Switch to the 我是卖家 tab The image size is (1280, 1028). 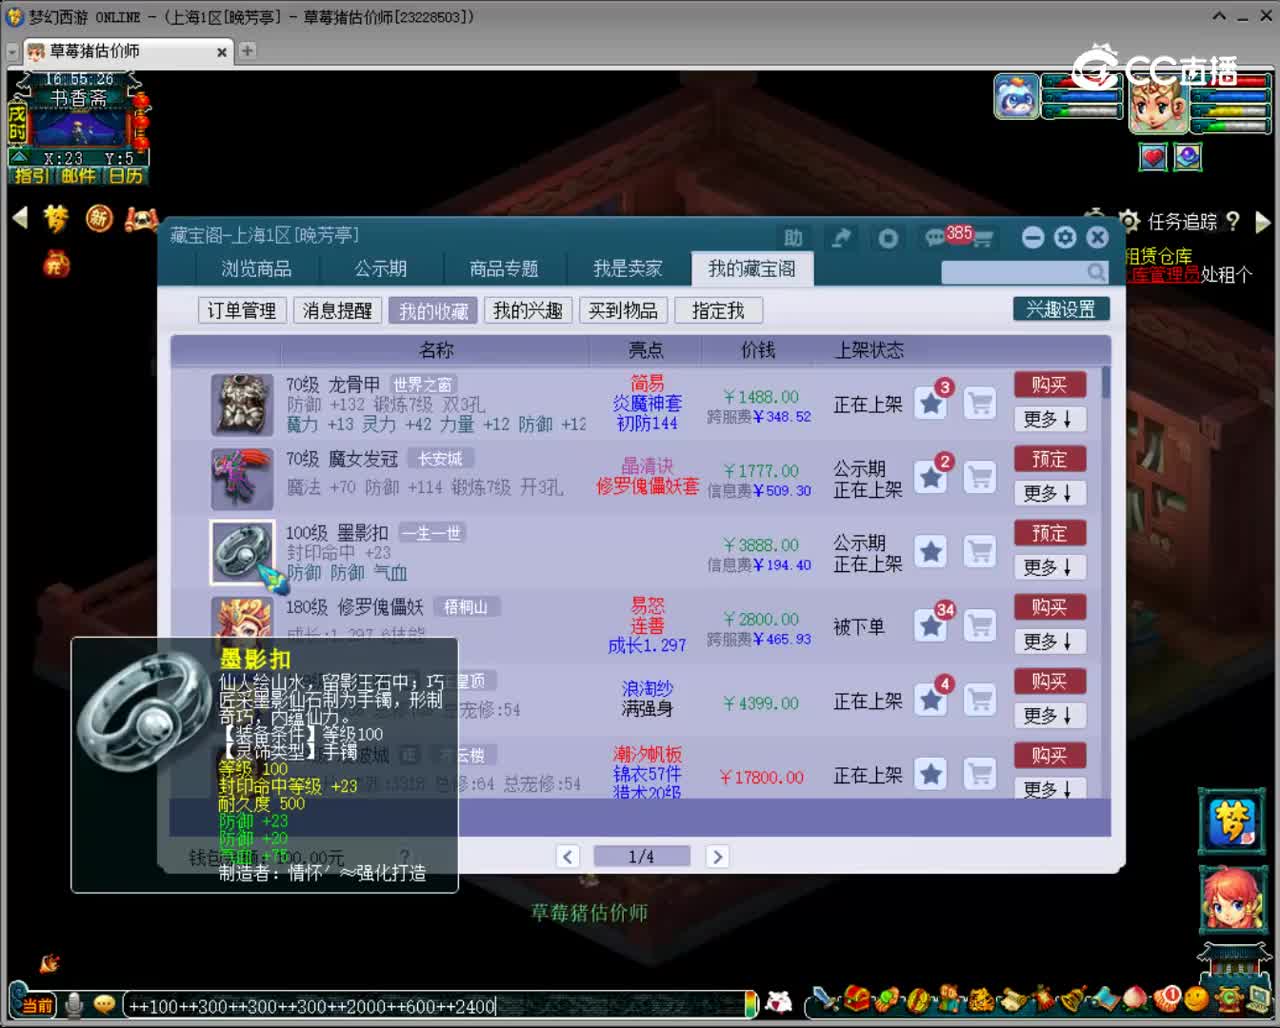point(628,268)
